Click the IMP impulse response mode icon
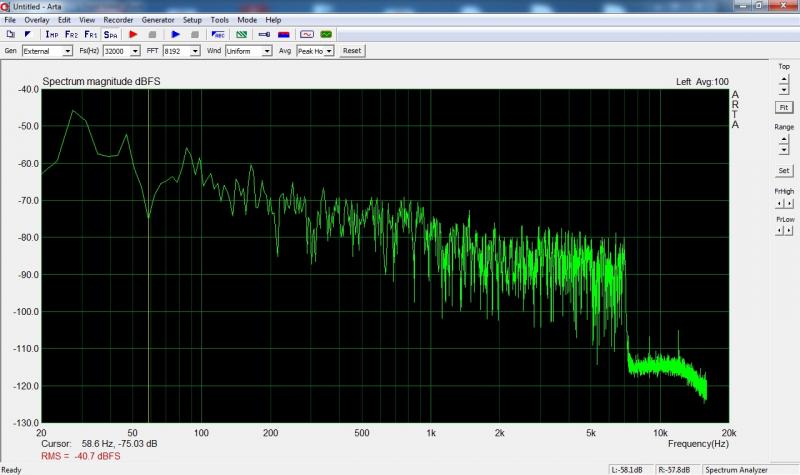Image resolution: width=800 pixels, height=475 pixels. click(52, 34)
